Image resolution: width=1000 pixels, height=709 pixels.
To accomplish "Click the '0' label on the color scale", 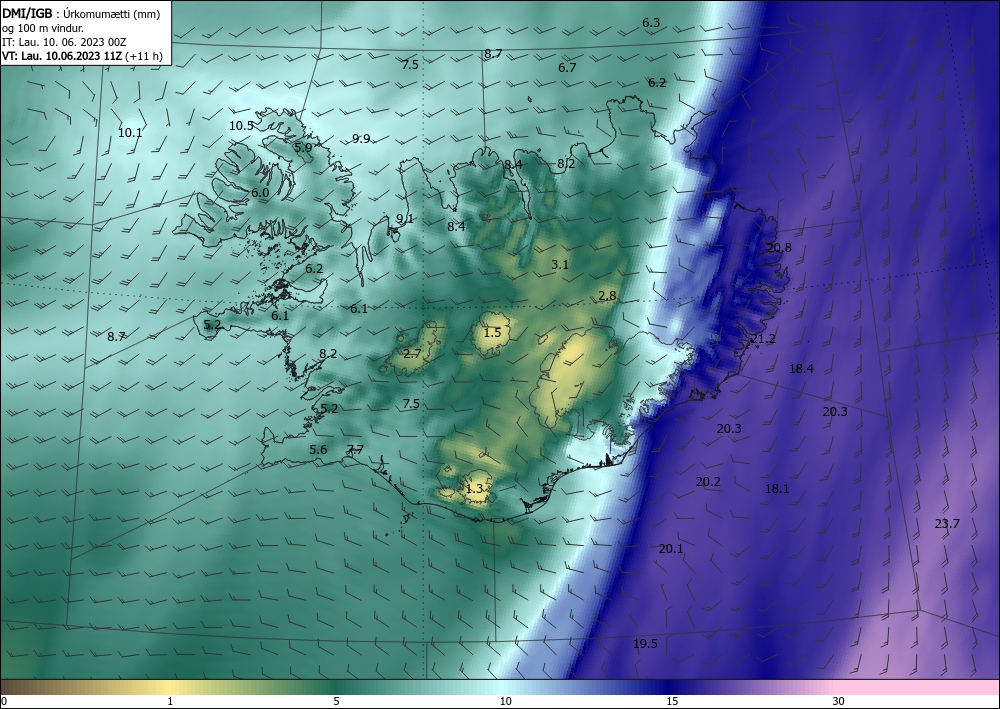I will click(x=4, y=702).
